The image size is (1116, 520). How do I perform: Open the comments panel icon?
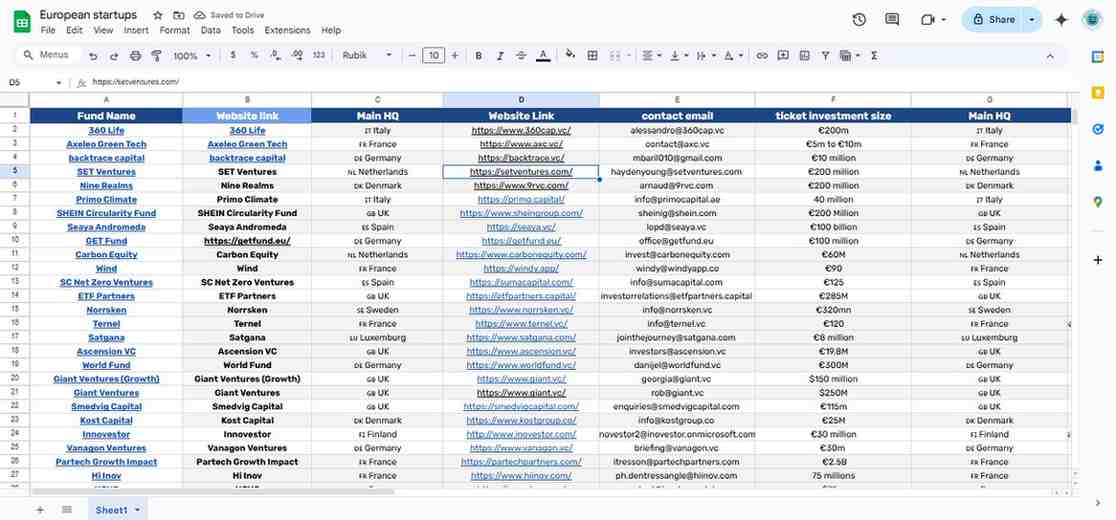pos(892,20)
